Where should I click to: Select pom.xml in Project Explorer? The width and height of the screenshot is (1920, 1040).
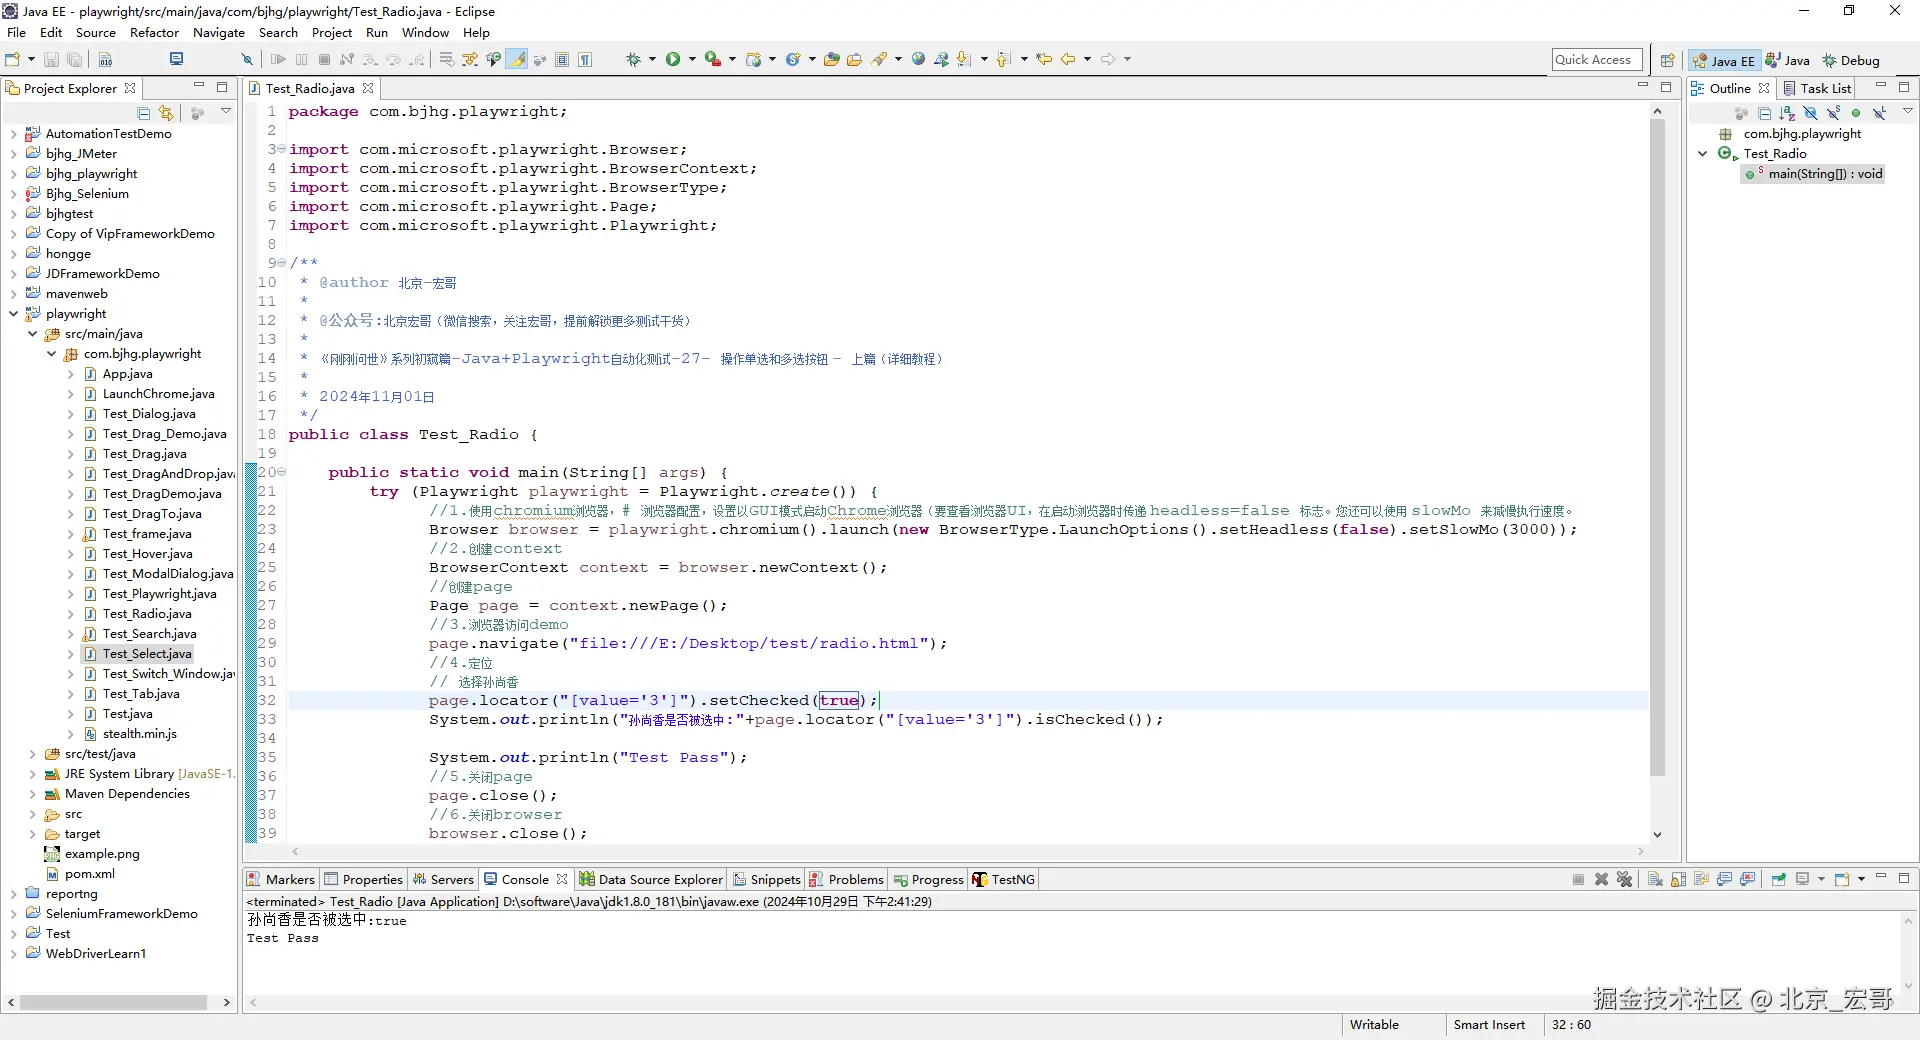90,874
